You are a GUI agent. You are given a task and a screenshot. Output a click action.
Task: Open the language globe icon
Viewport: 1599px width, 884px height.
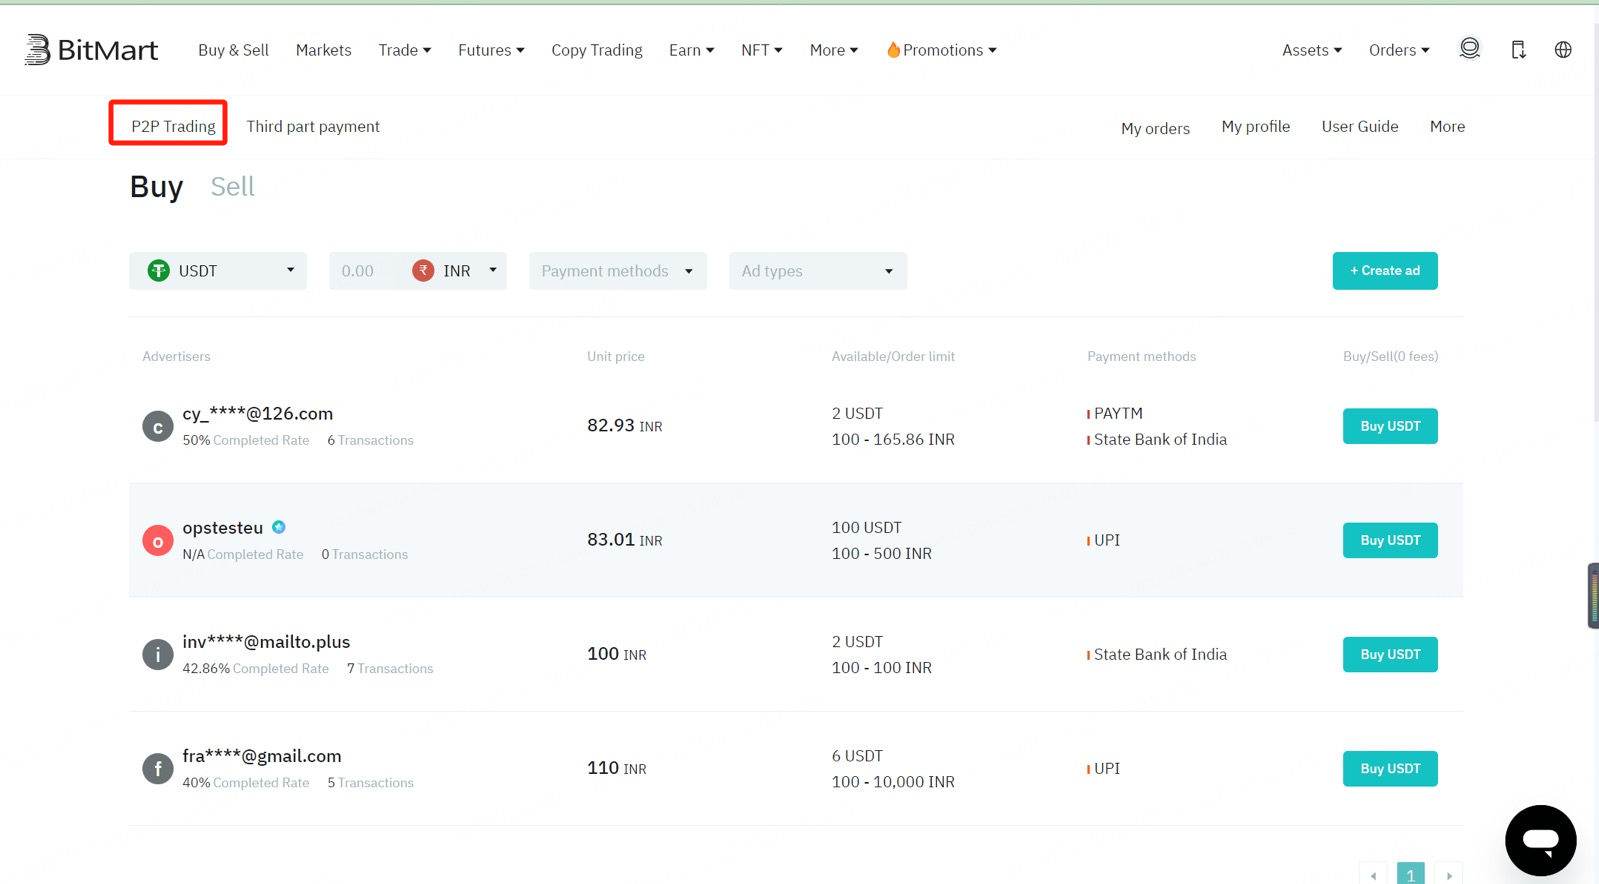coord(1563,50)
